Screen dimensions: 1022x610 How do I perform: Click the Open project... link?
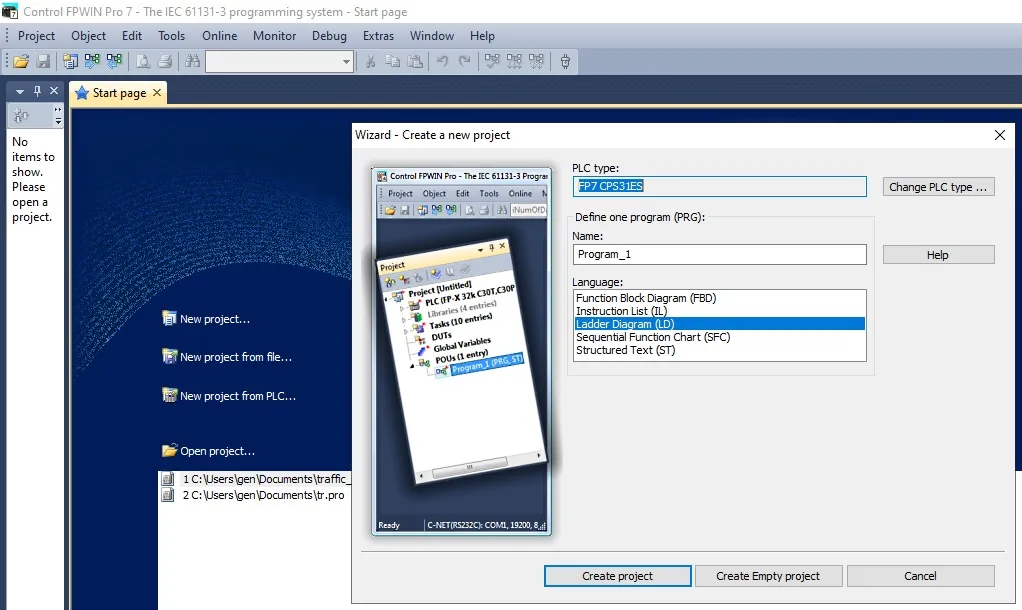(209, 450)
